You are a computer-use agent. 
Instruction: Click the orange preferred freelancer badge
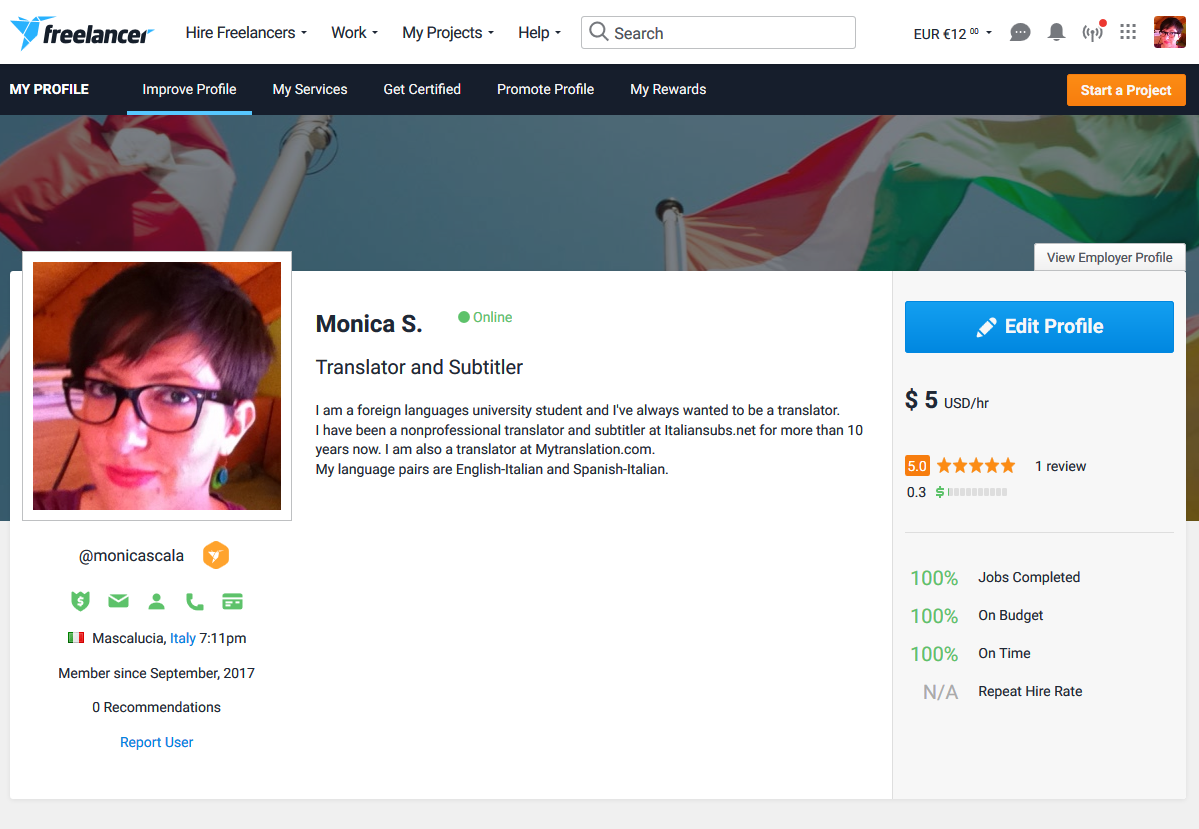click(x=216, y=555)
